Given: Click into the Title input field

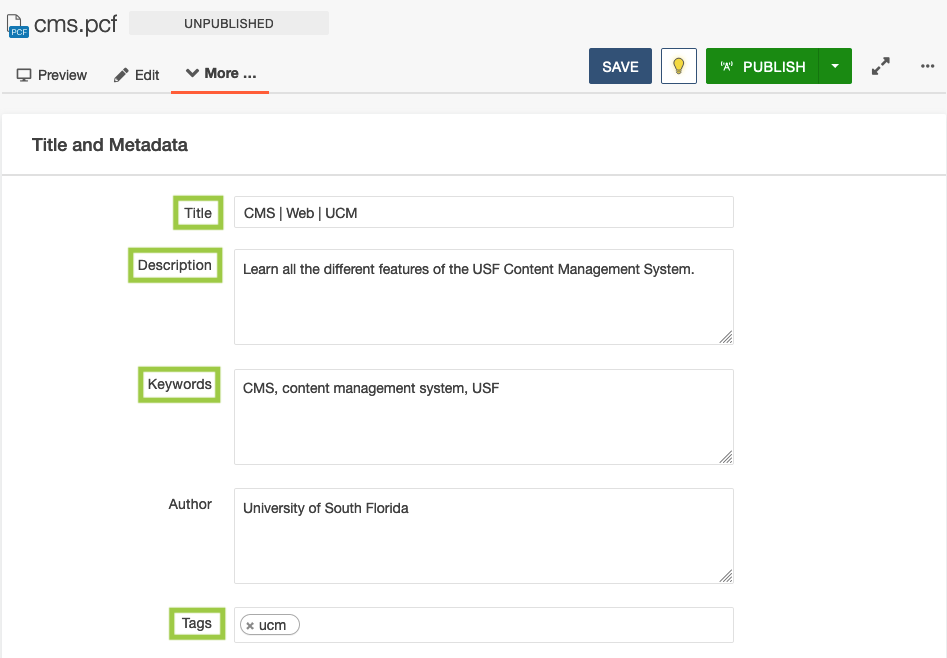Looking at the screenshot, I should [484, 212].
